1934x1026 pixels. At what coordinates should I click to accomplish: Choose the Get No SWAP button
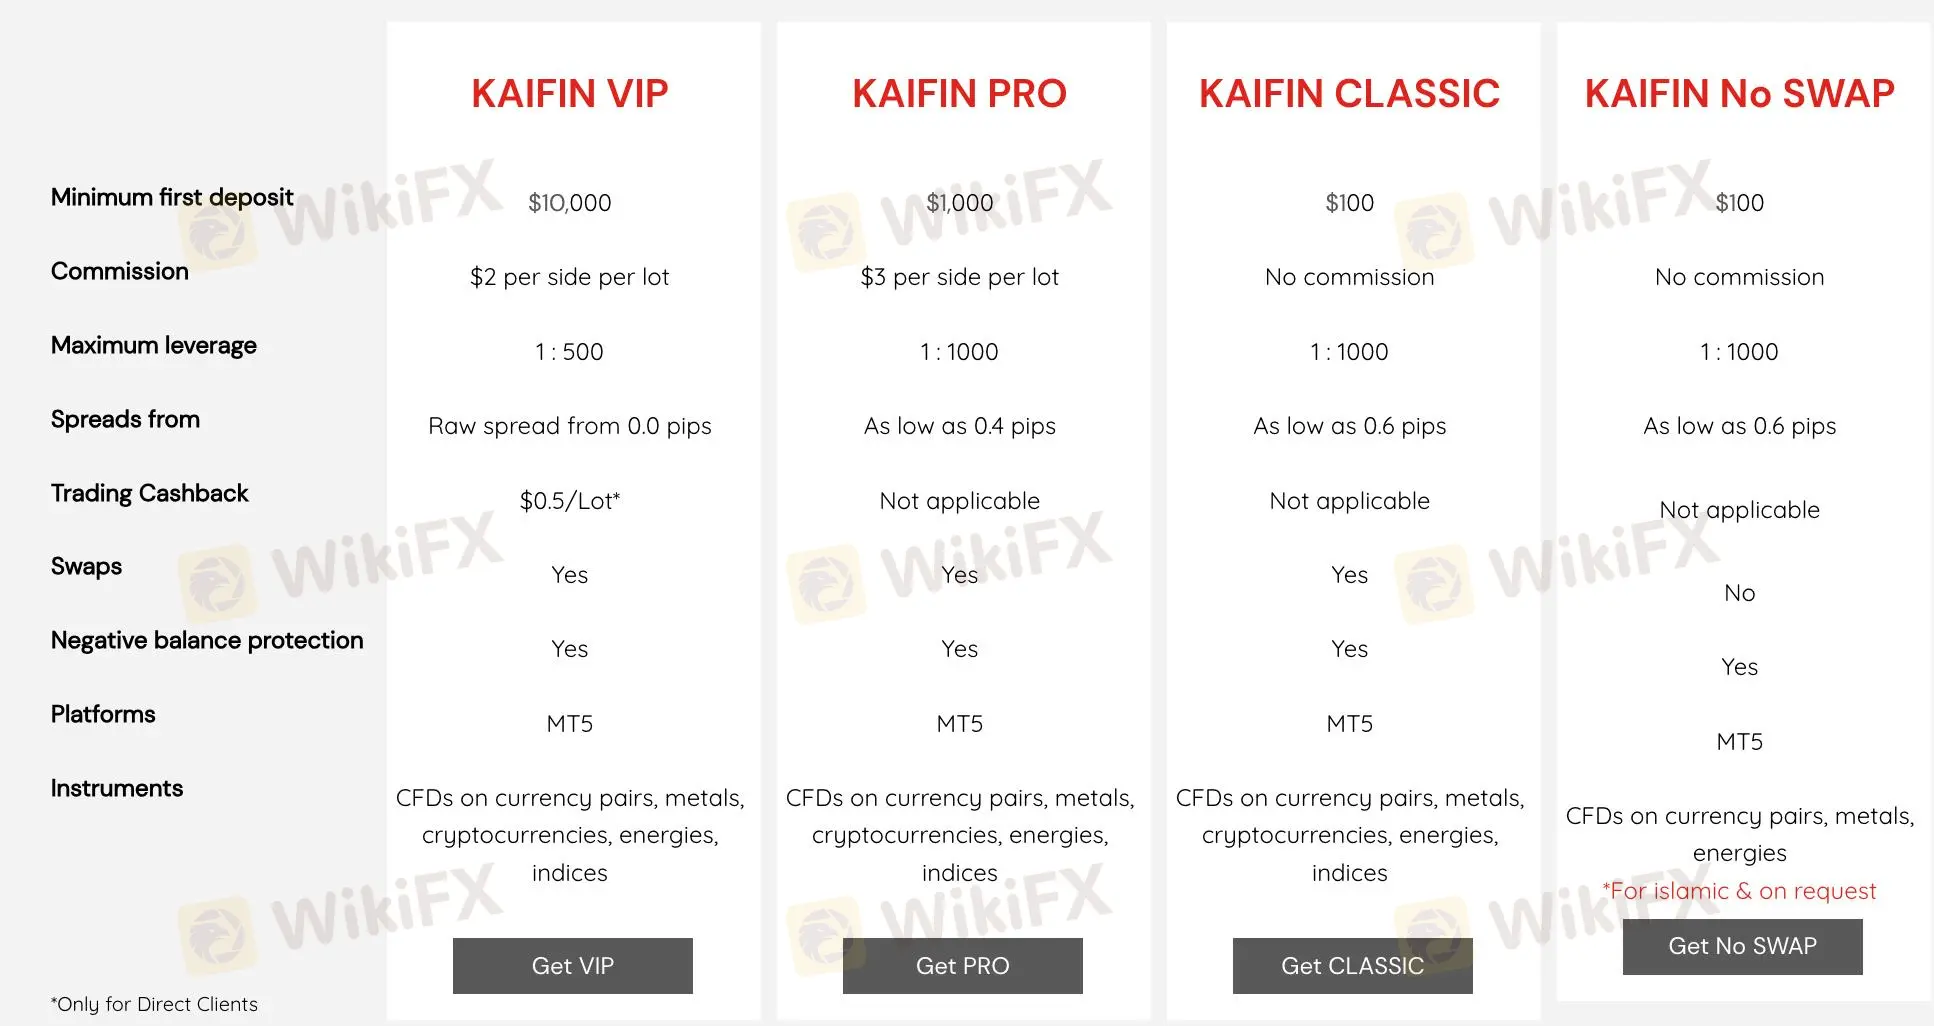coord(1742,946)
